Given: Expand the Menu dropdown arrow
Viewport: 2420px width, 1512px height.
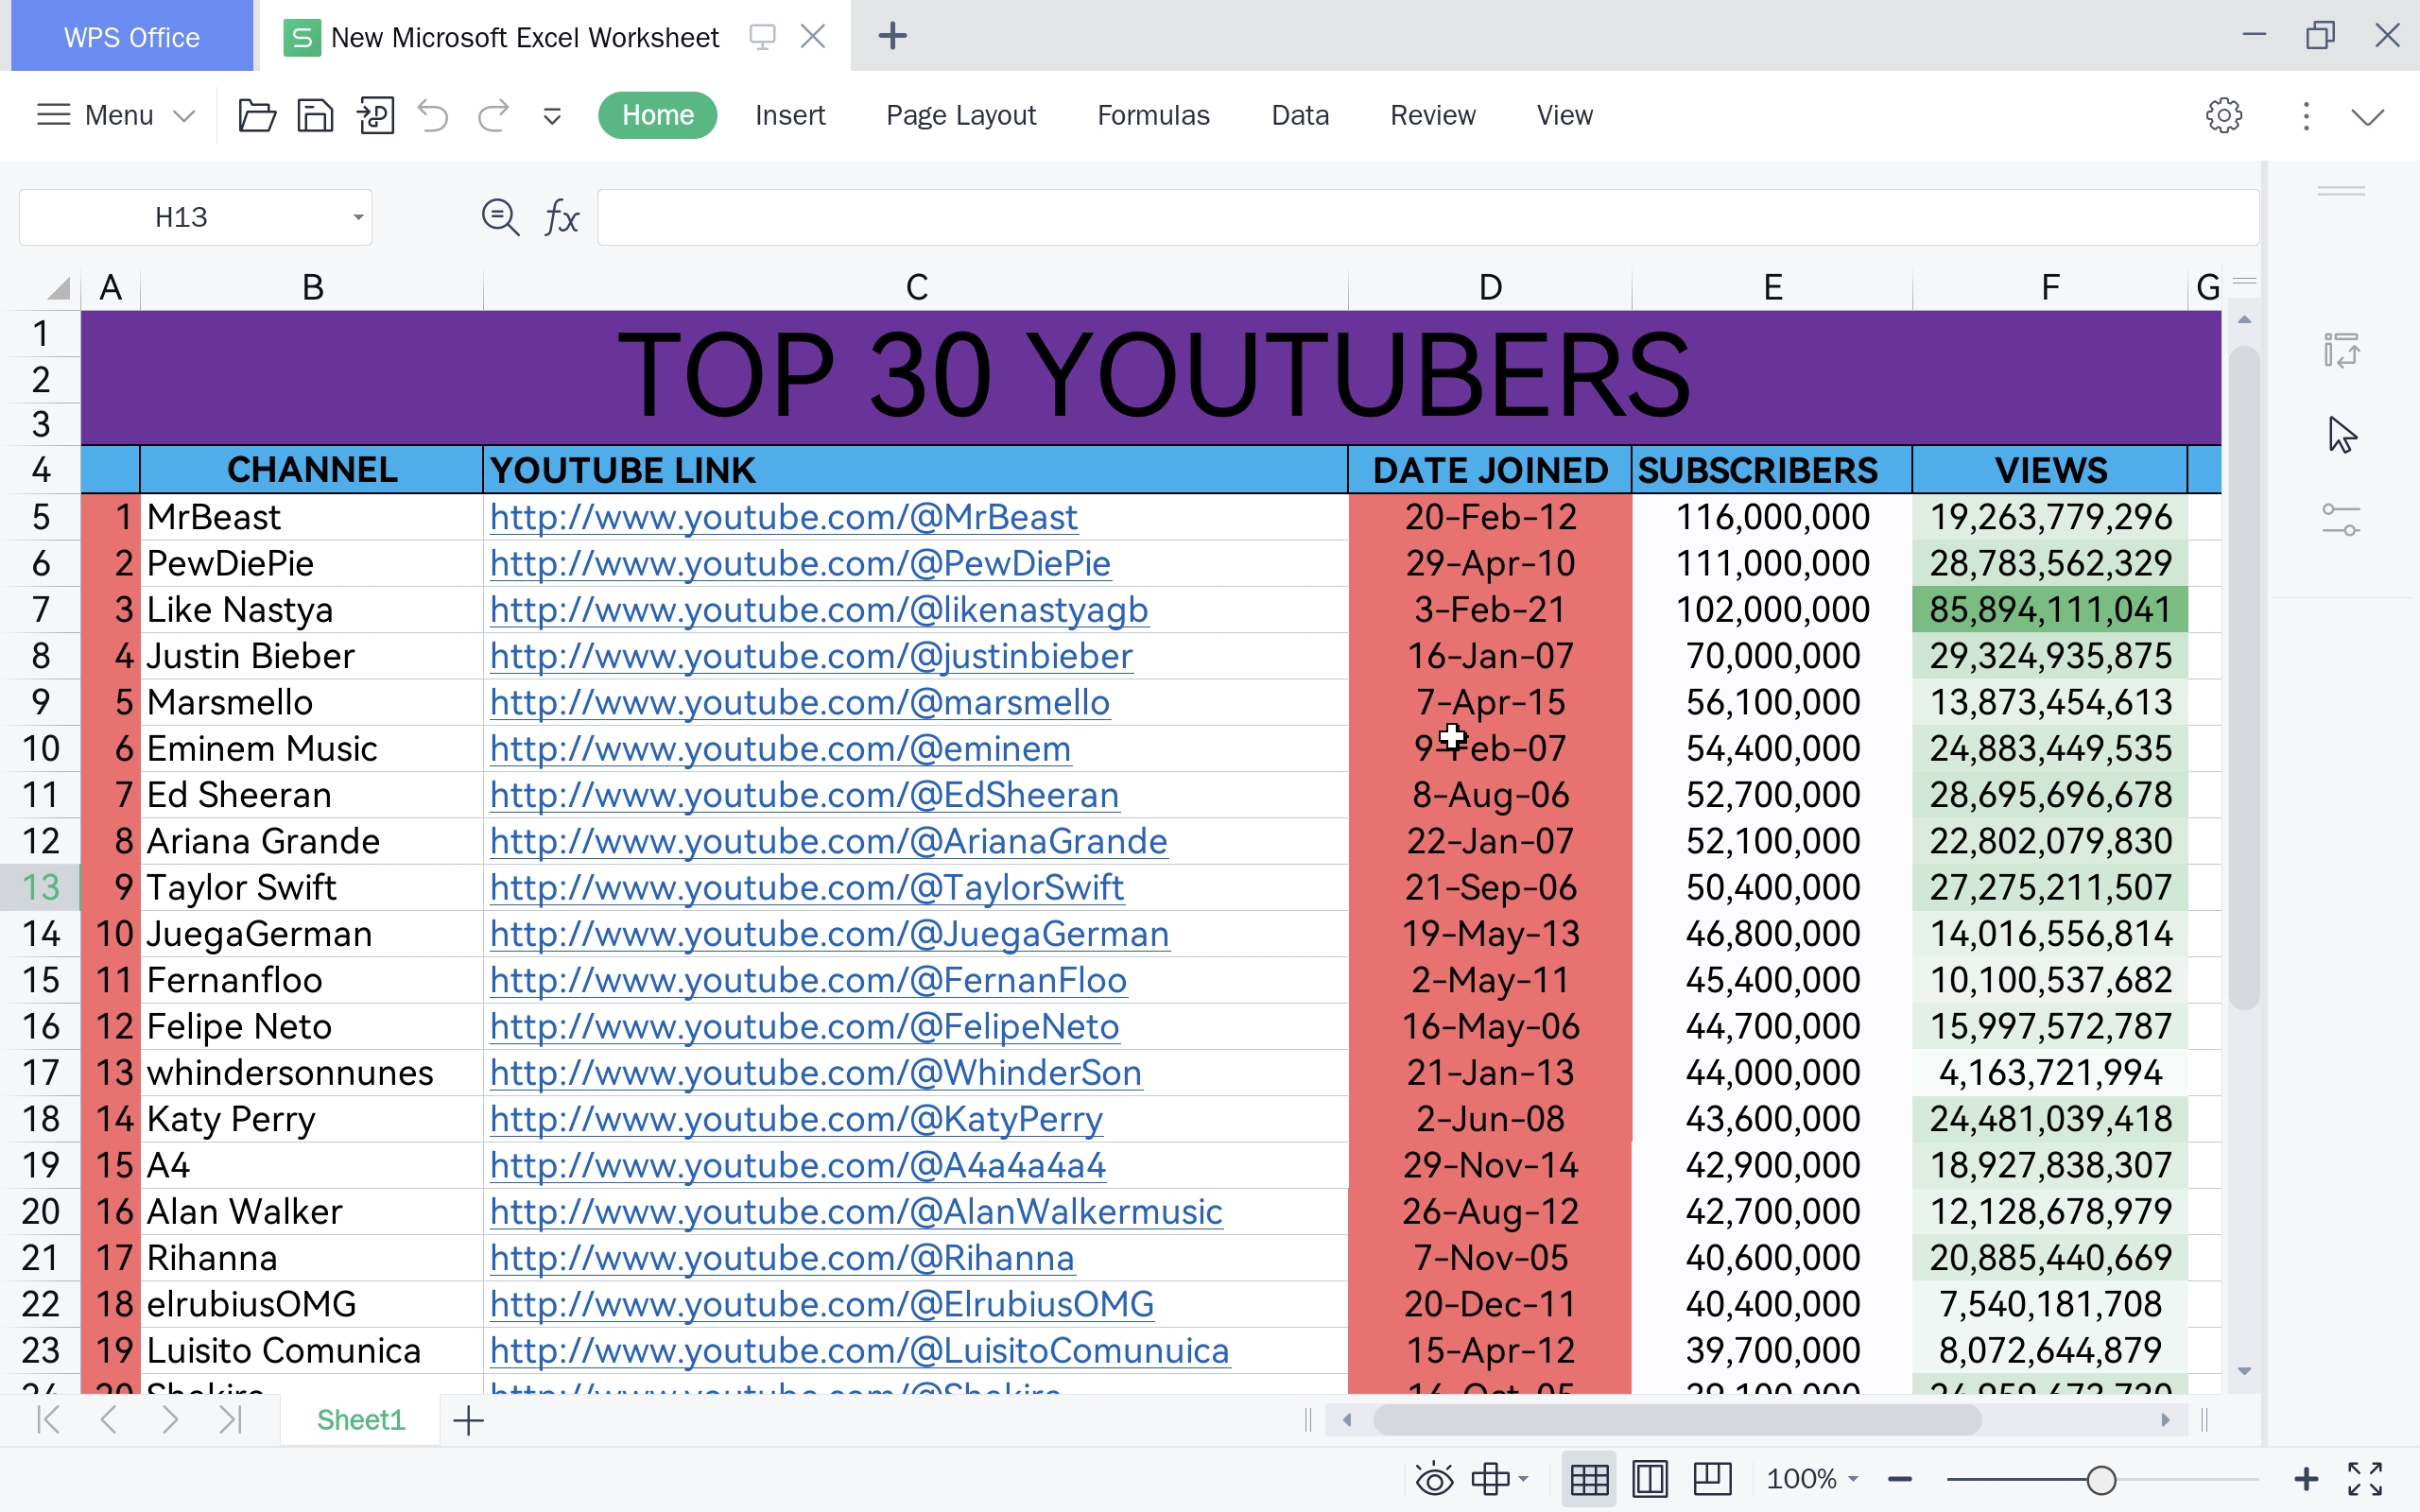Looking at the screenshot, I should point(184,116).
